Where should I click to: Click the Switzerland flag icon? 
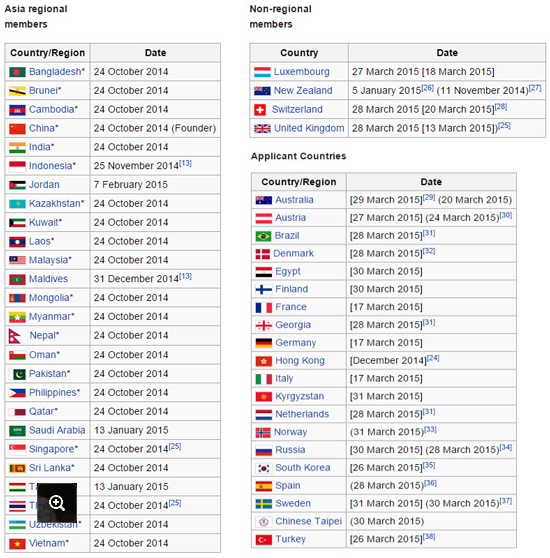point(260,110)
